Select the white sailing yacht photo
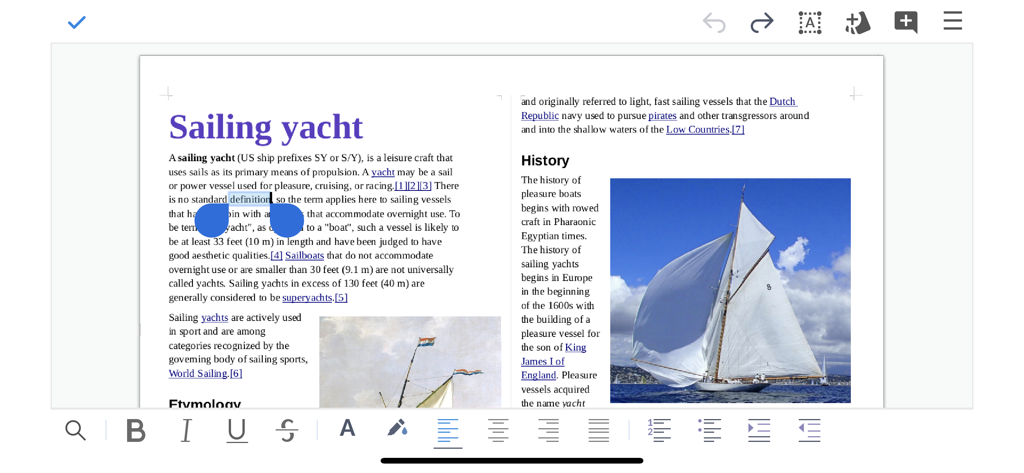Viewport: 1024px width, 473px height. tap(730, 290)
